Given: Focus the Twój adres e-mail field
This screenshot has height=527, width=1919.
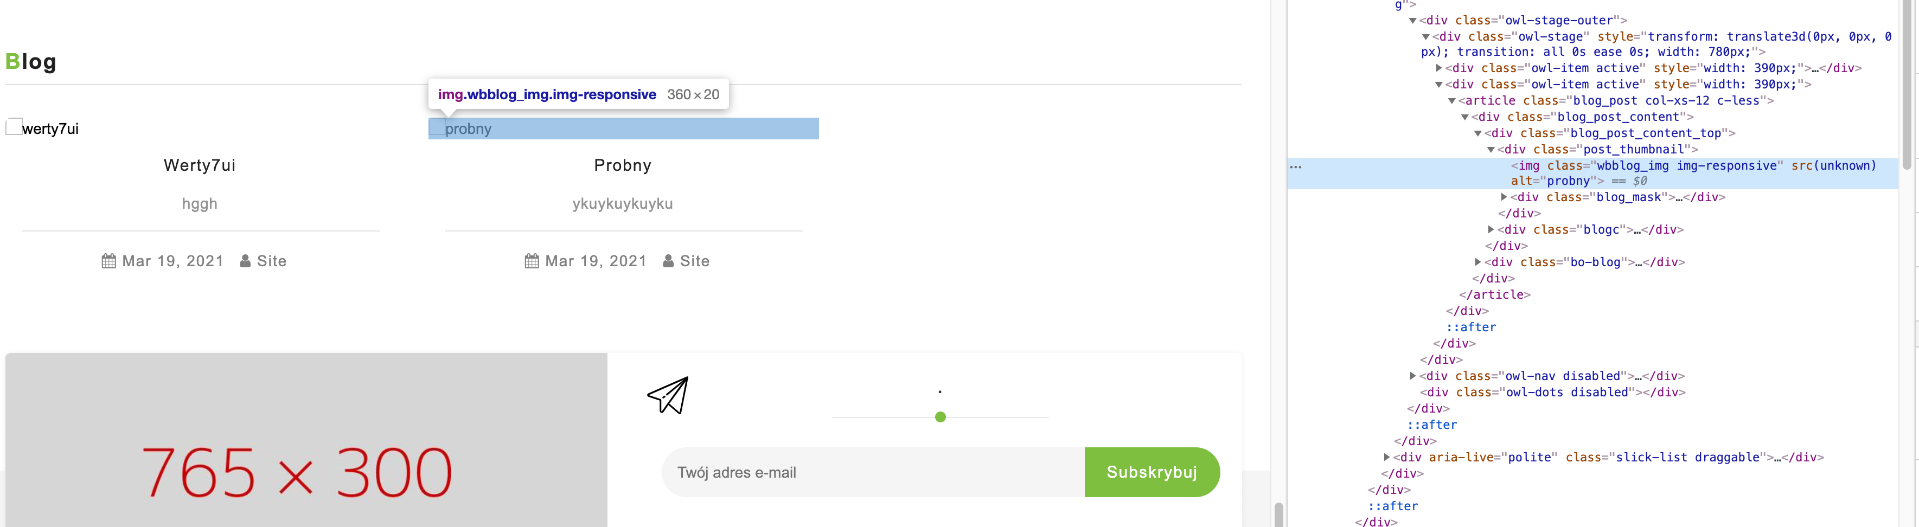Looking at the screenshot, I should (x=872, y=472).
